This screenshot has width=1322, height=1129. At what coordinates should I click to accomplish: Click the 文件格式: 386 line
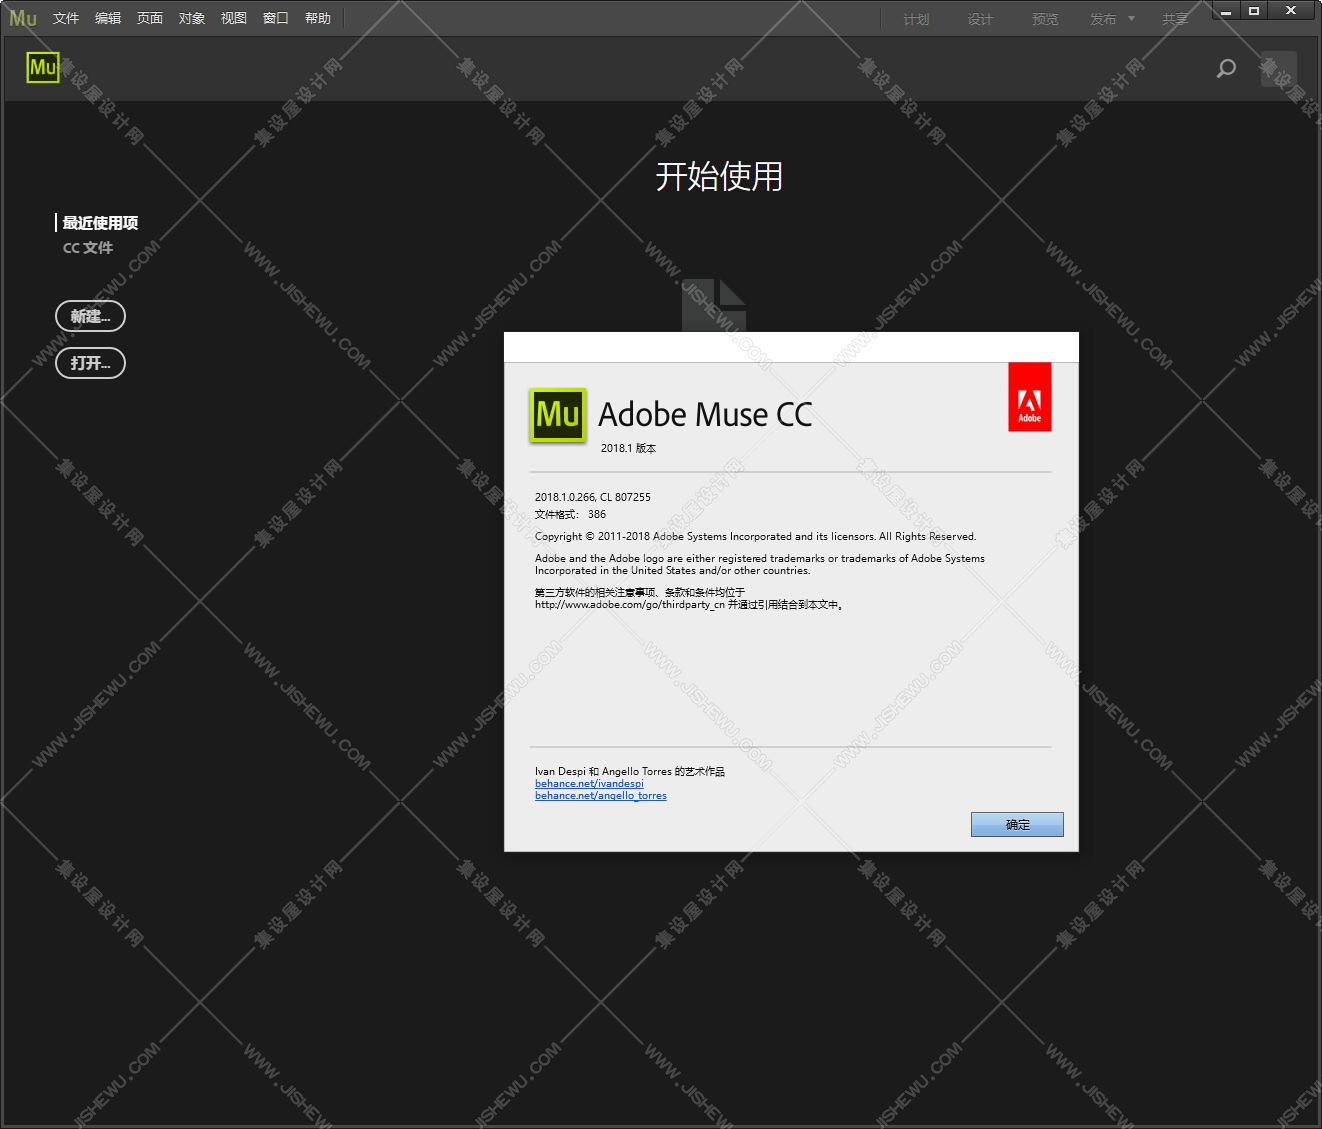click(x=570, y=514)
